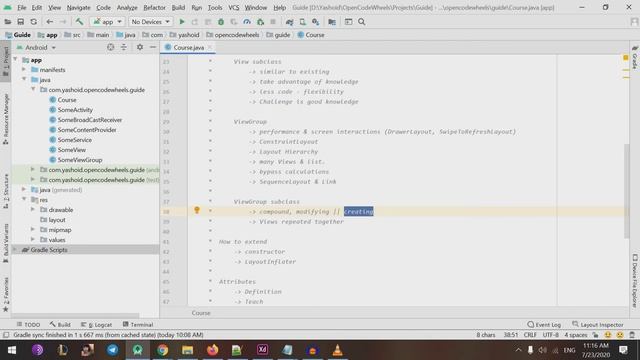The image size is (640, 360).
Task: Click the yellow intention lightbulb in gutter
Action: click(197, 210)
